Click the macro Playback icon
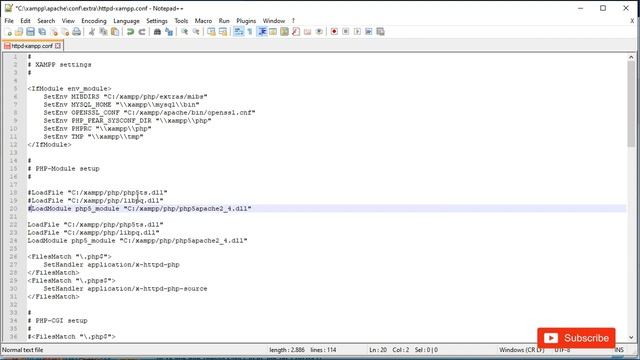640x360 pixels. click(x=357, y=32)
